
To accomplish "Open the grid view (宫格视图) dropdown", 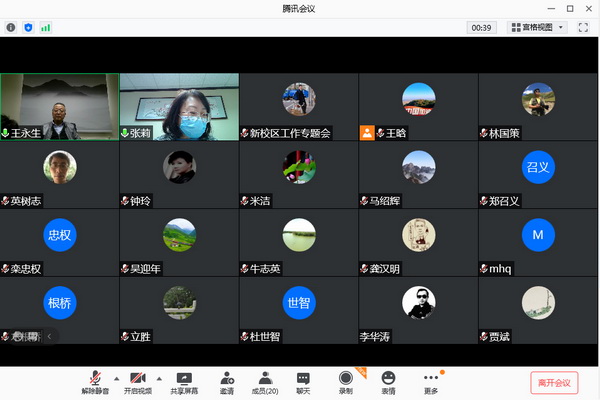I will (537, 27).
